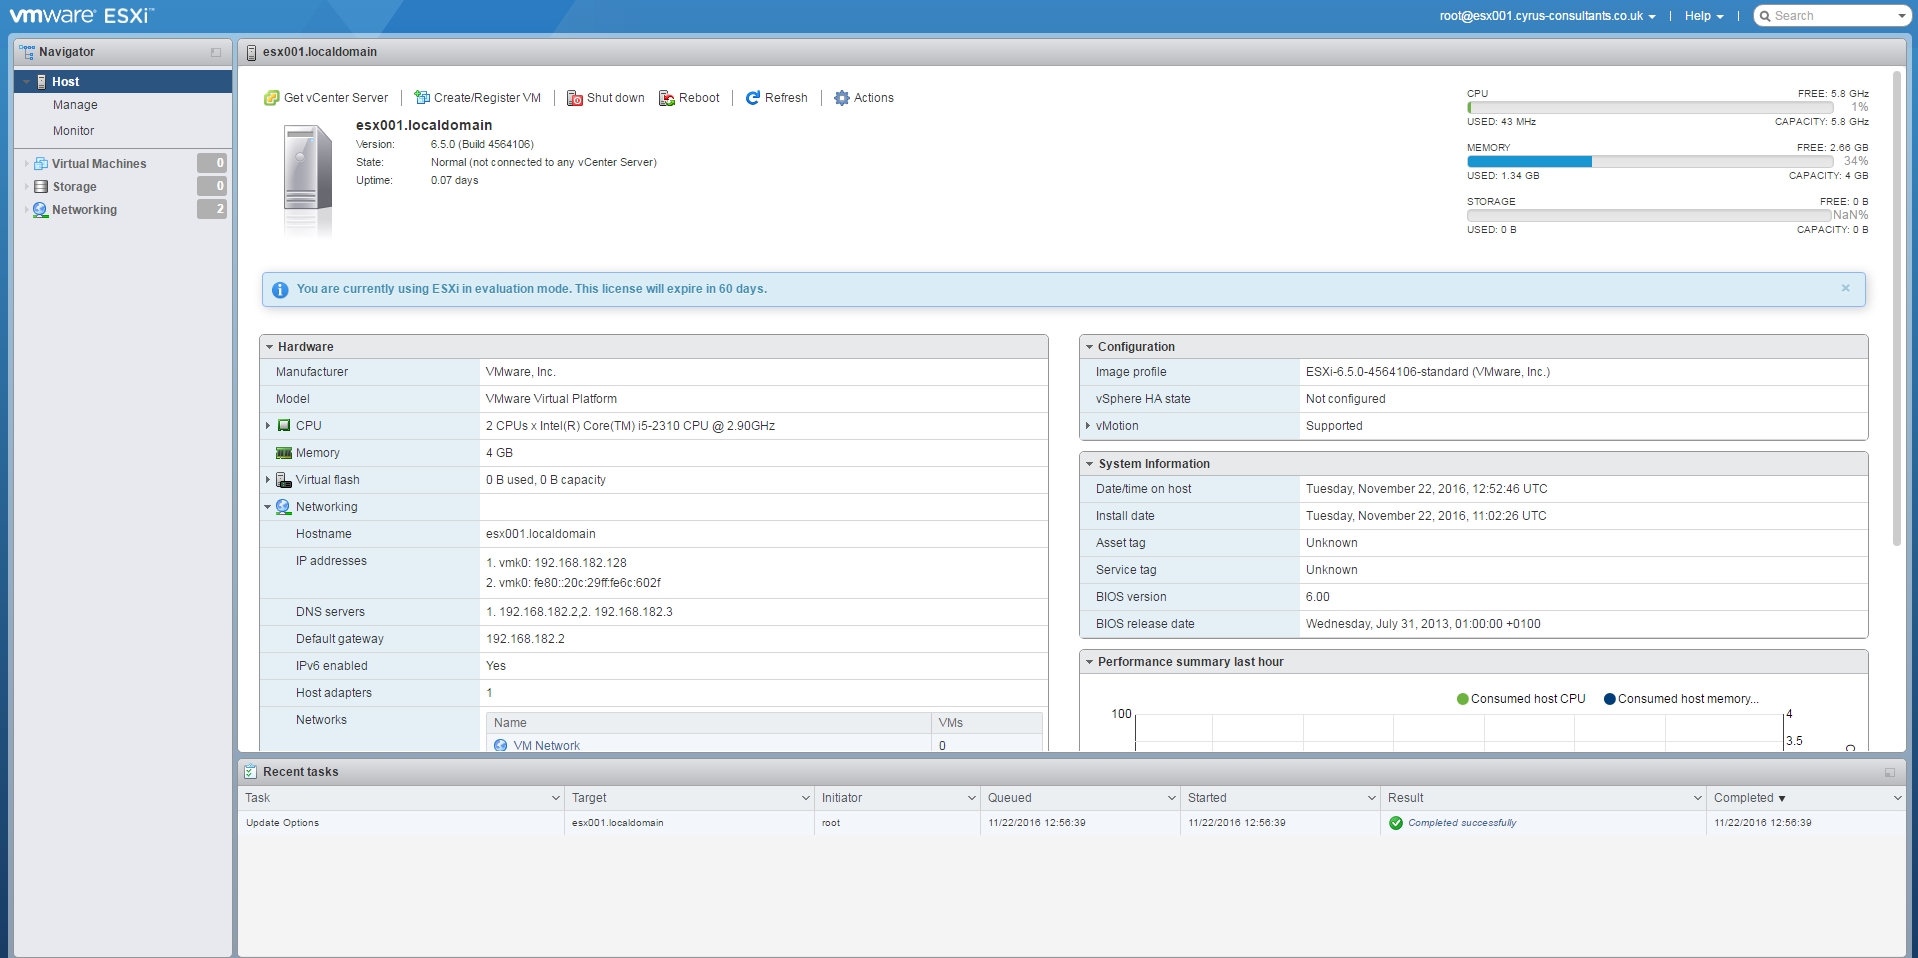1918x958 pixels.
Task: Click the Create/Register VM button
Action: 478,98
